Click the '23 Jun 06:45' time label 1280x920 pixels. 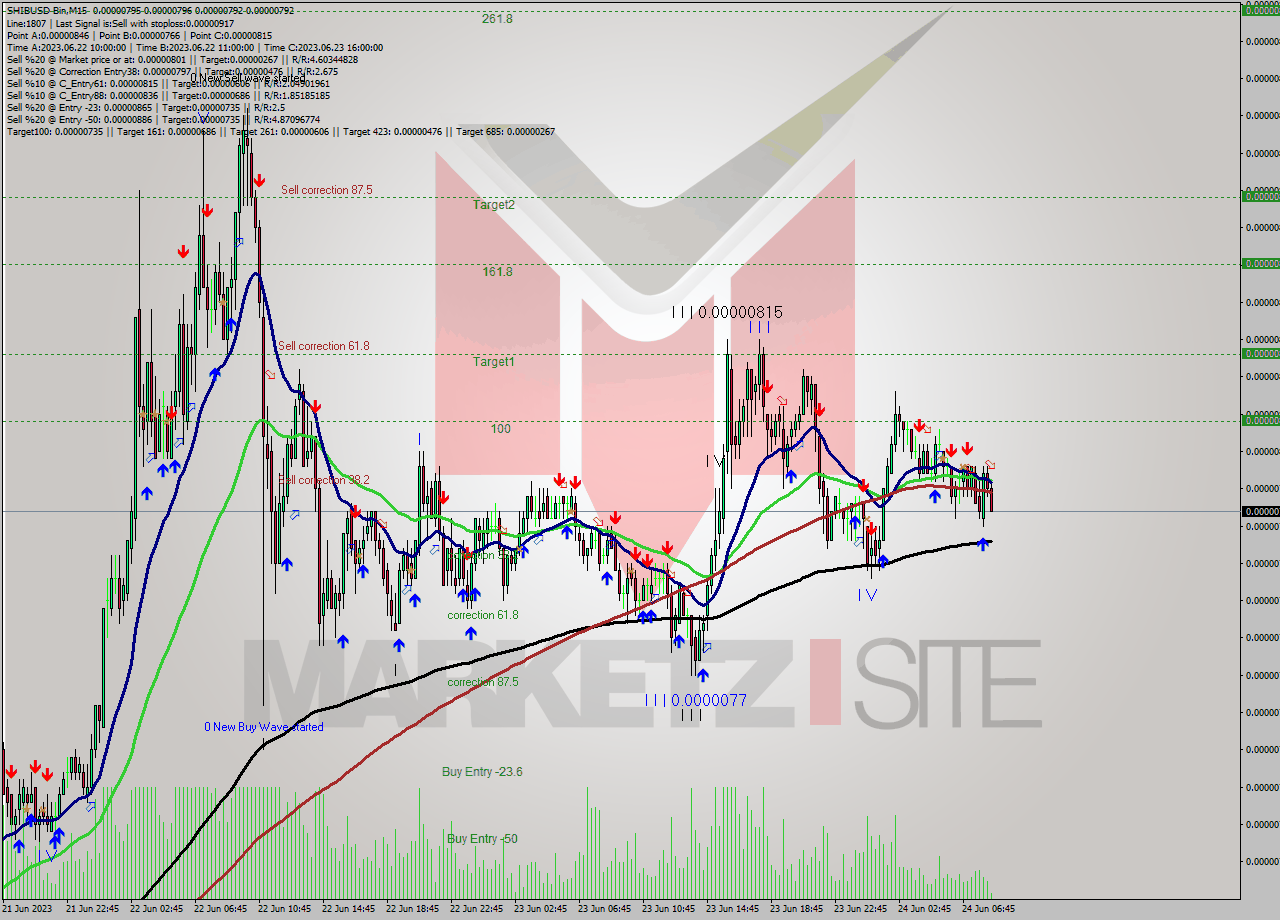point(604,909)
